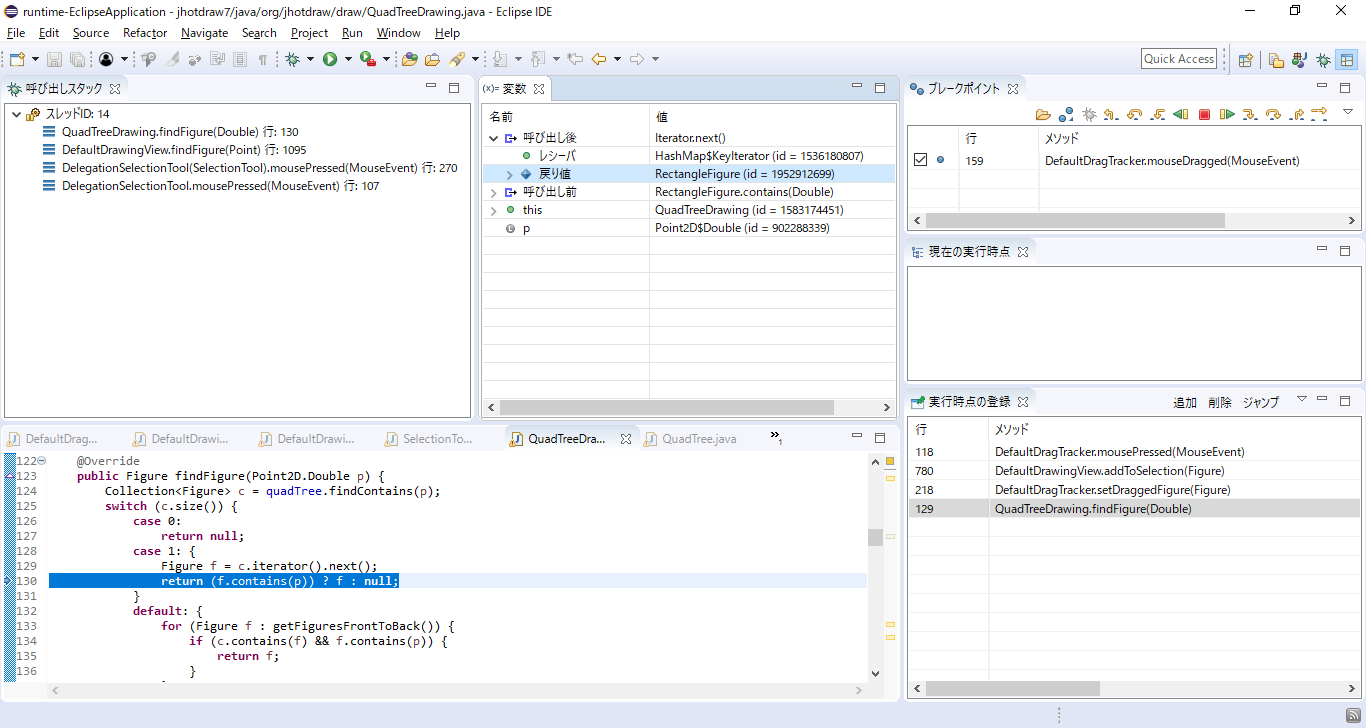Click the Last Edit Location icon
This screenshot has width=1366, height=728.
point(575,59)
